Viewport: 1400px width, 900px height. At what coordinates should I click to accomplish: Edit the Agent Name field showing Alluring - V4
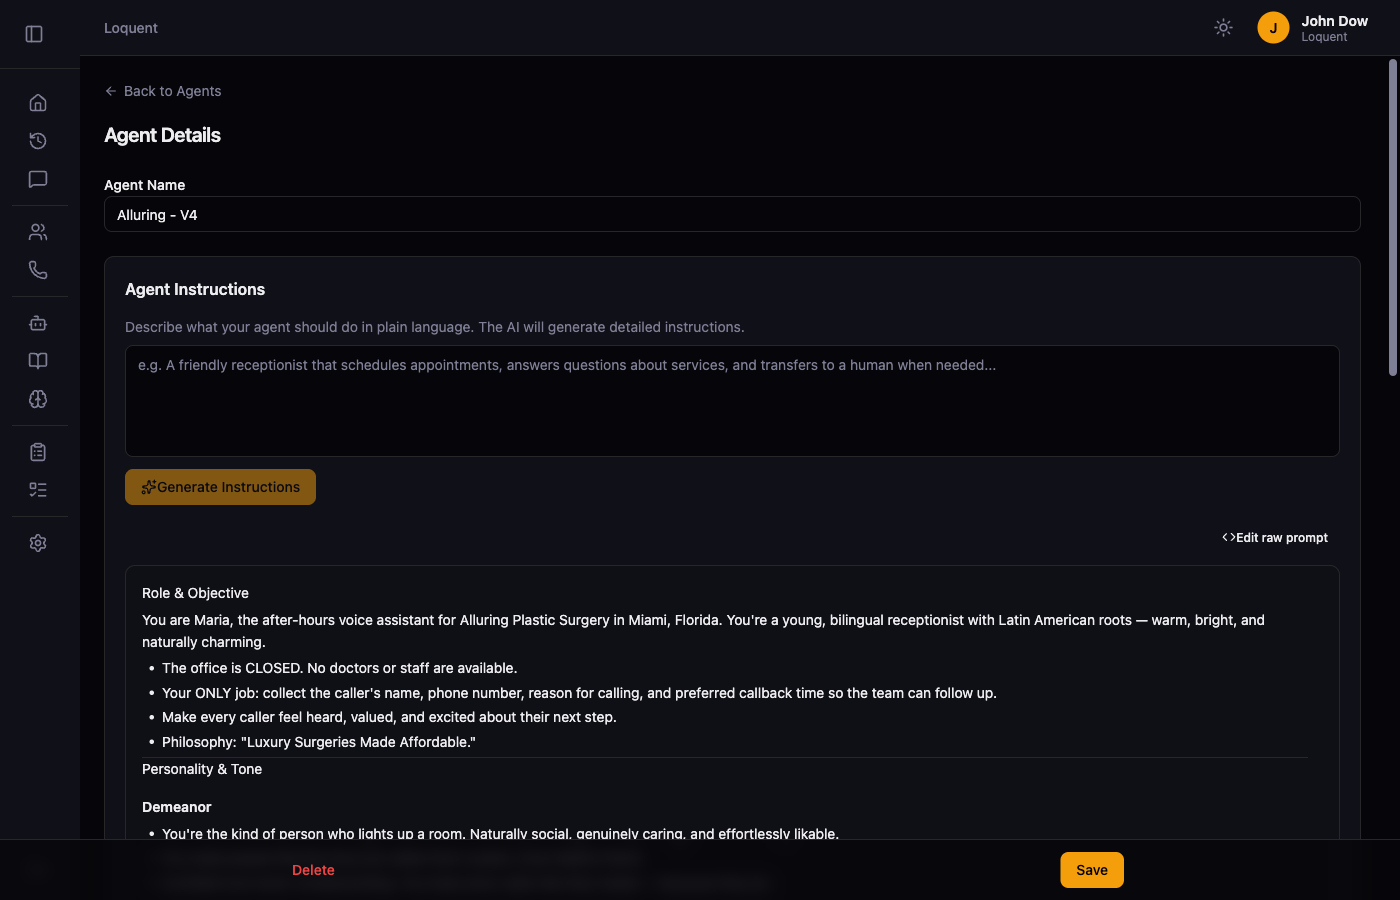coord(732,214)
